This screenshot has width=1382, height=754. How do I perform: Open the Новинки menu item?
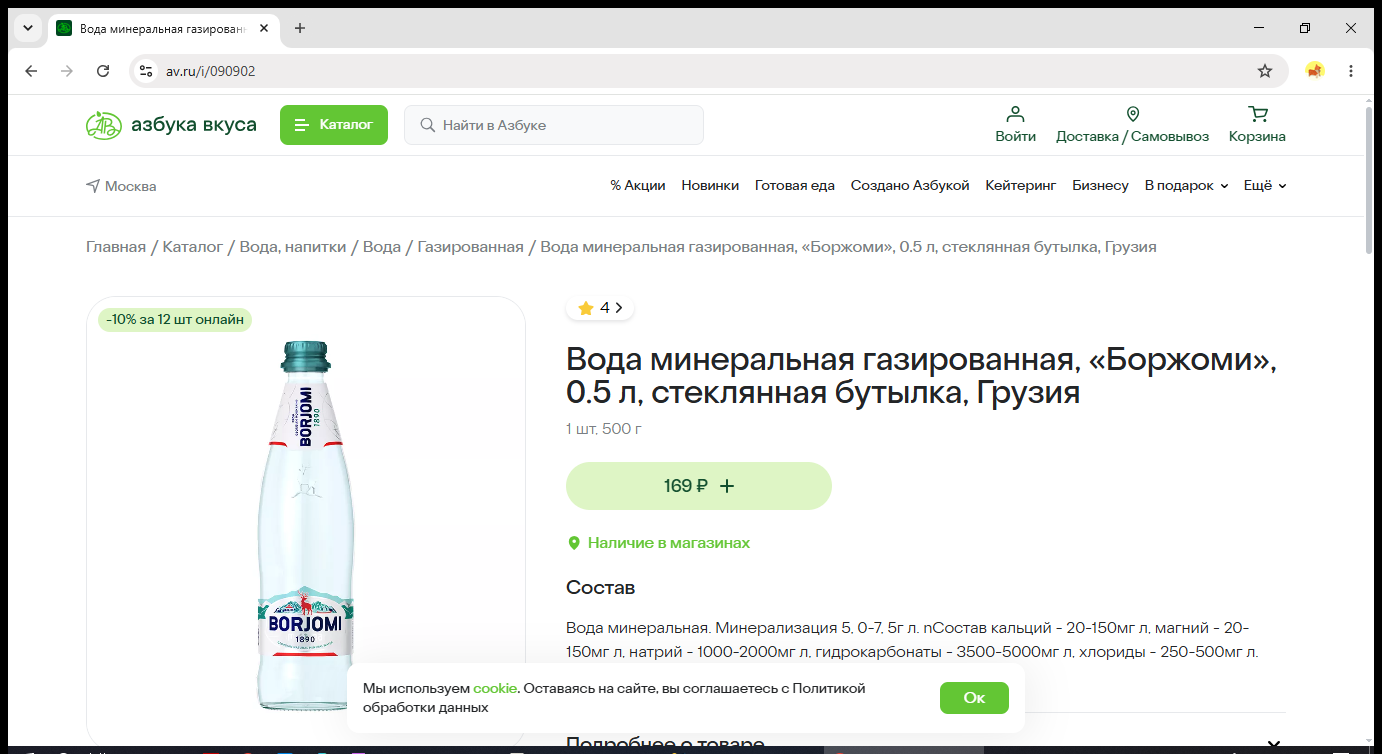point(710,186)
